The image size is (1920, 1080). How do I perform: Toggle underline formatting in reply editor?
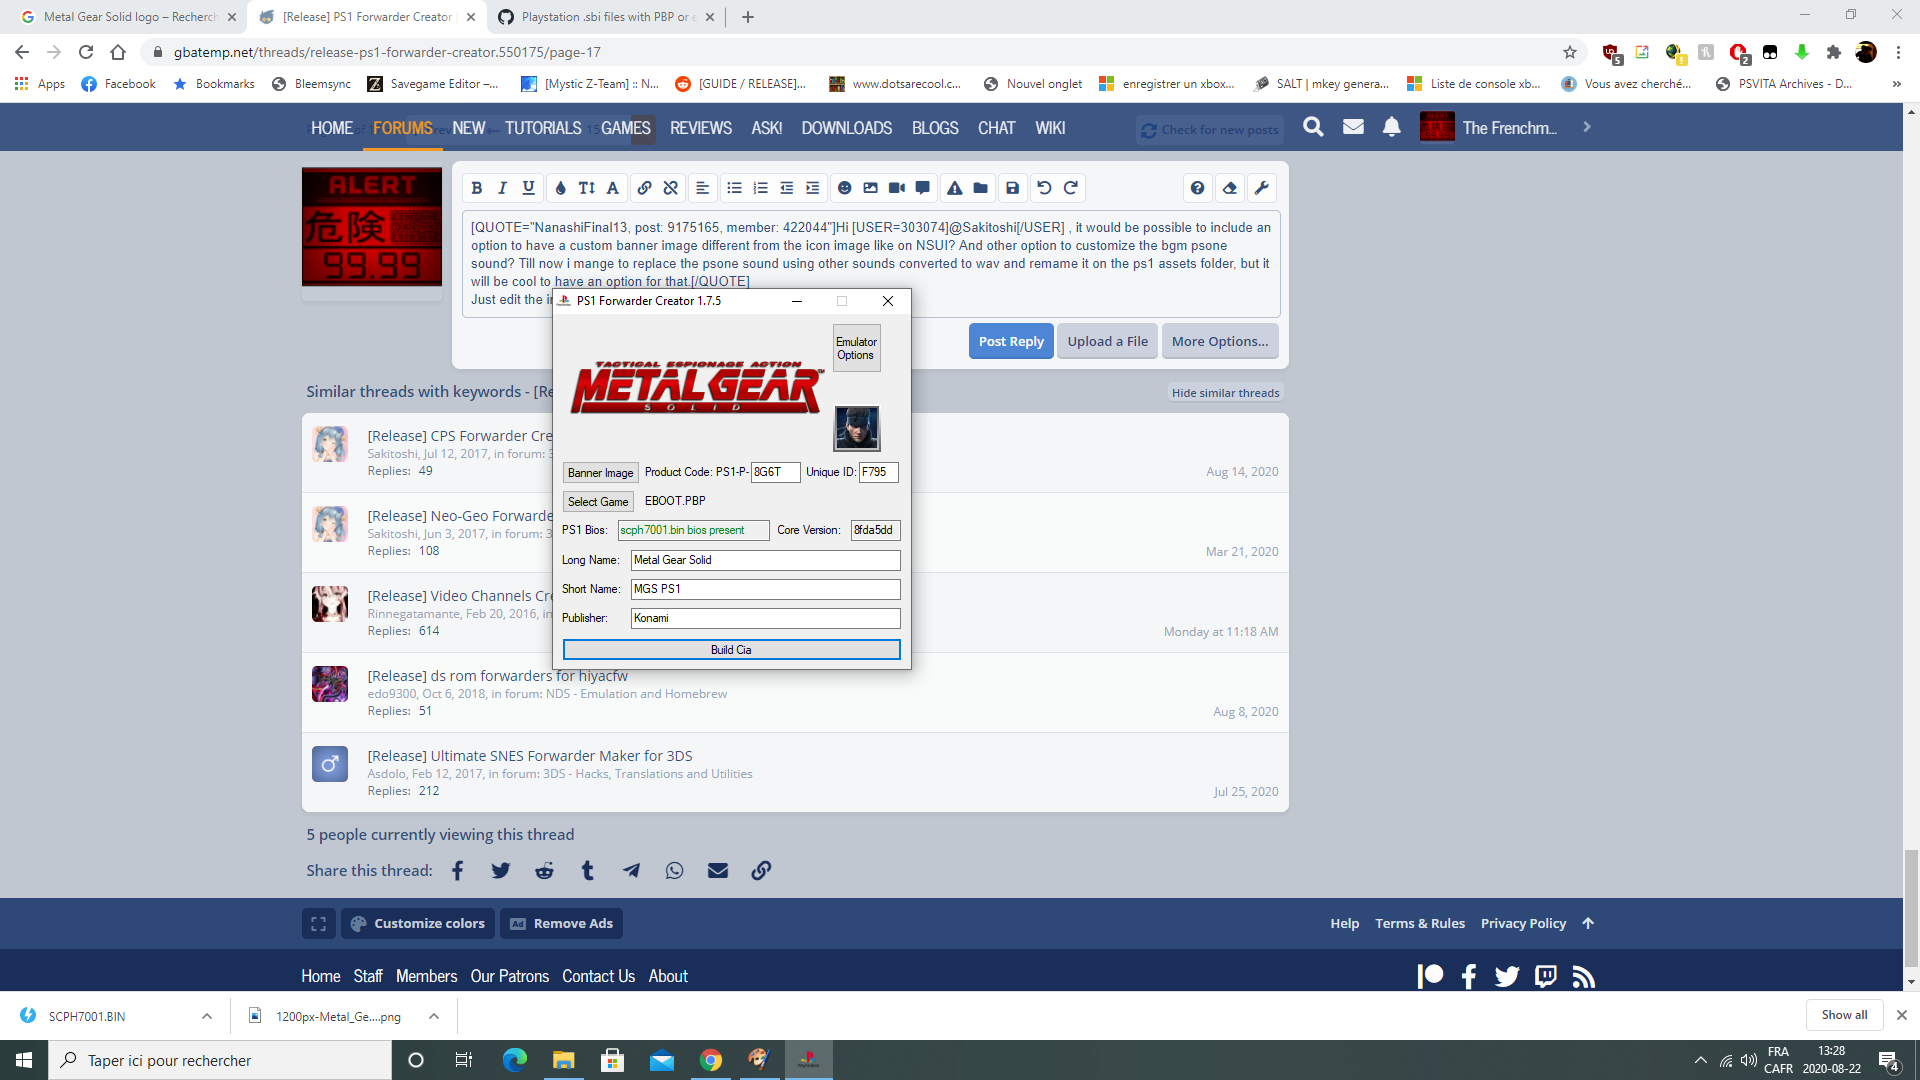tap(529, 188)
